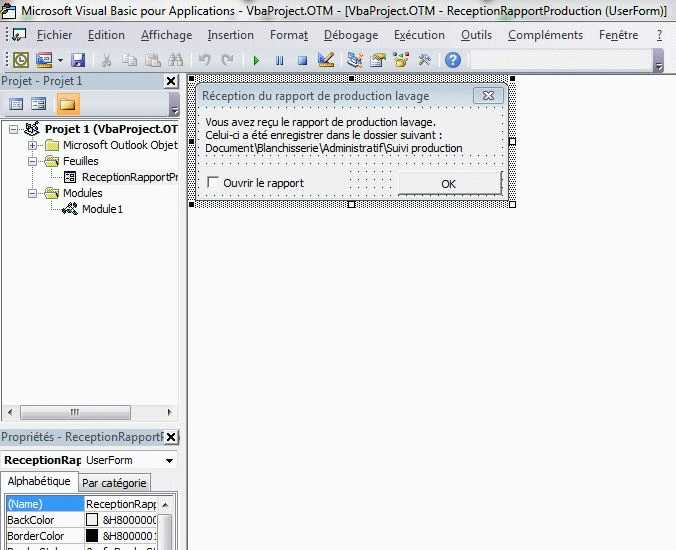Click the View Microsoft Outlook toolbar icon
The image size is (676, 550).
pos(21,60)
